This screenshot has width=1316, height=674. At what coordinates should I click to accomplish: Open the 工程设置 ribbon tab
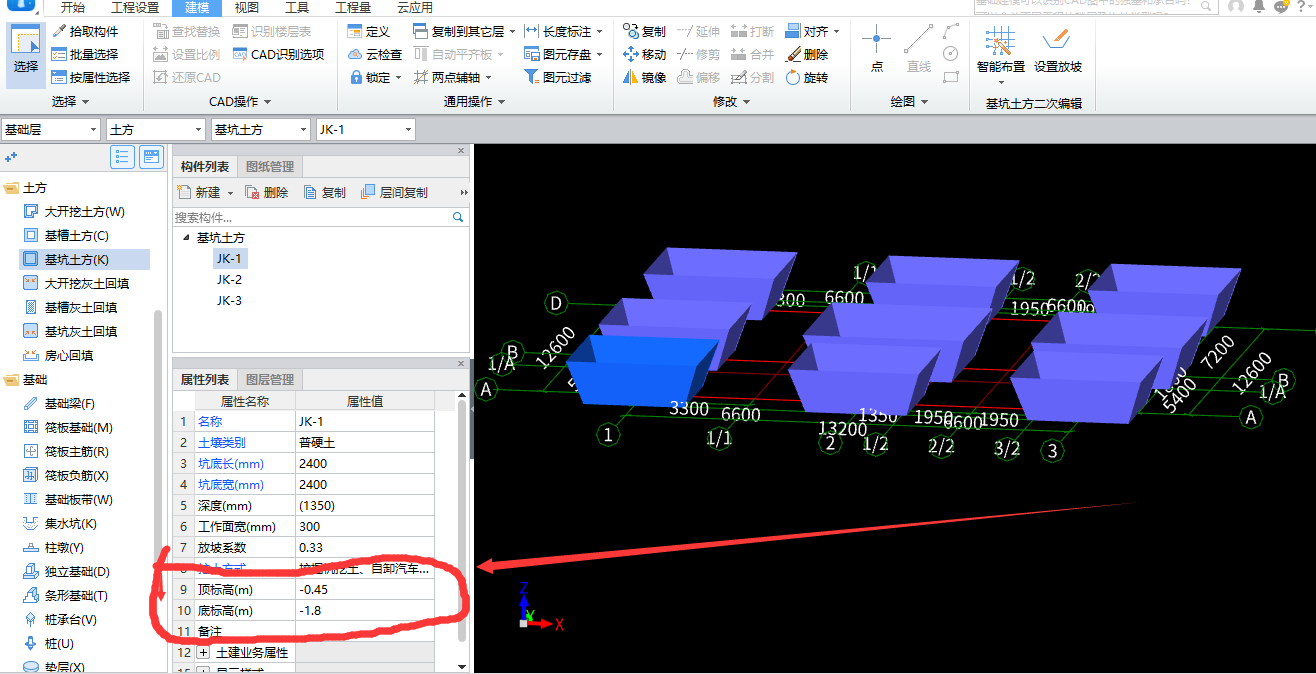(135, 7)
